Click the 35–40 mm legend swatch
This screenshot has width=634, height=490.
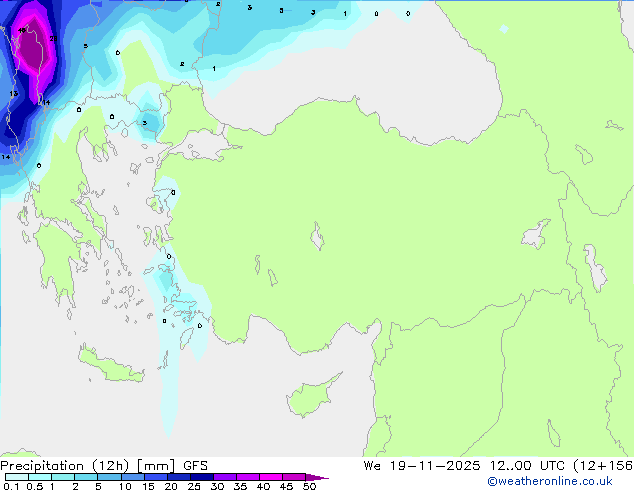pos(248,477)
